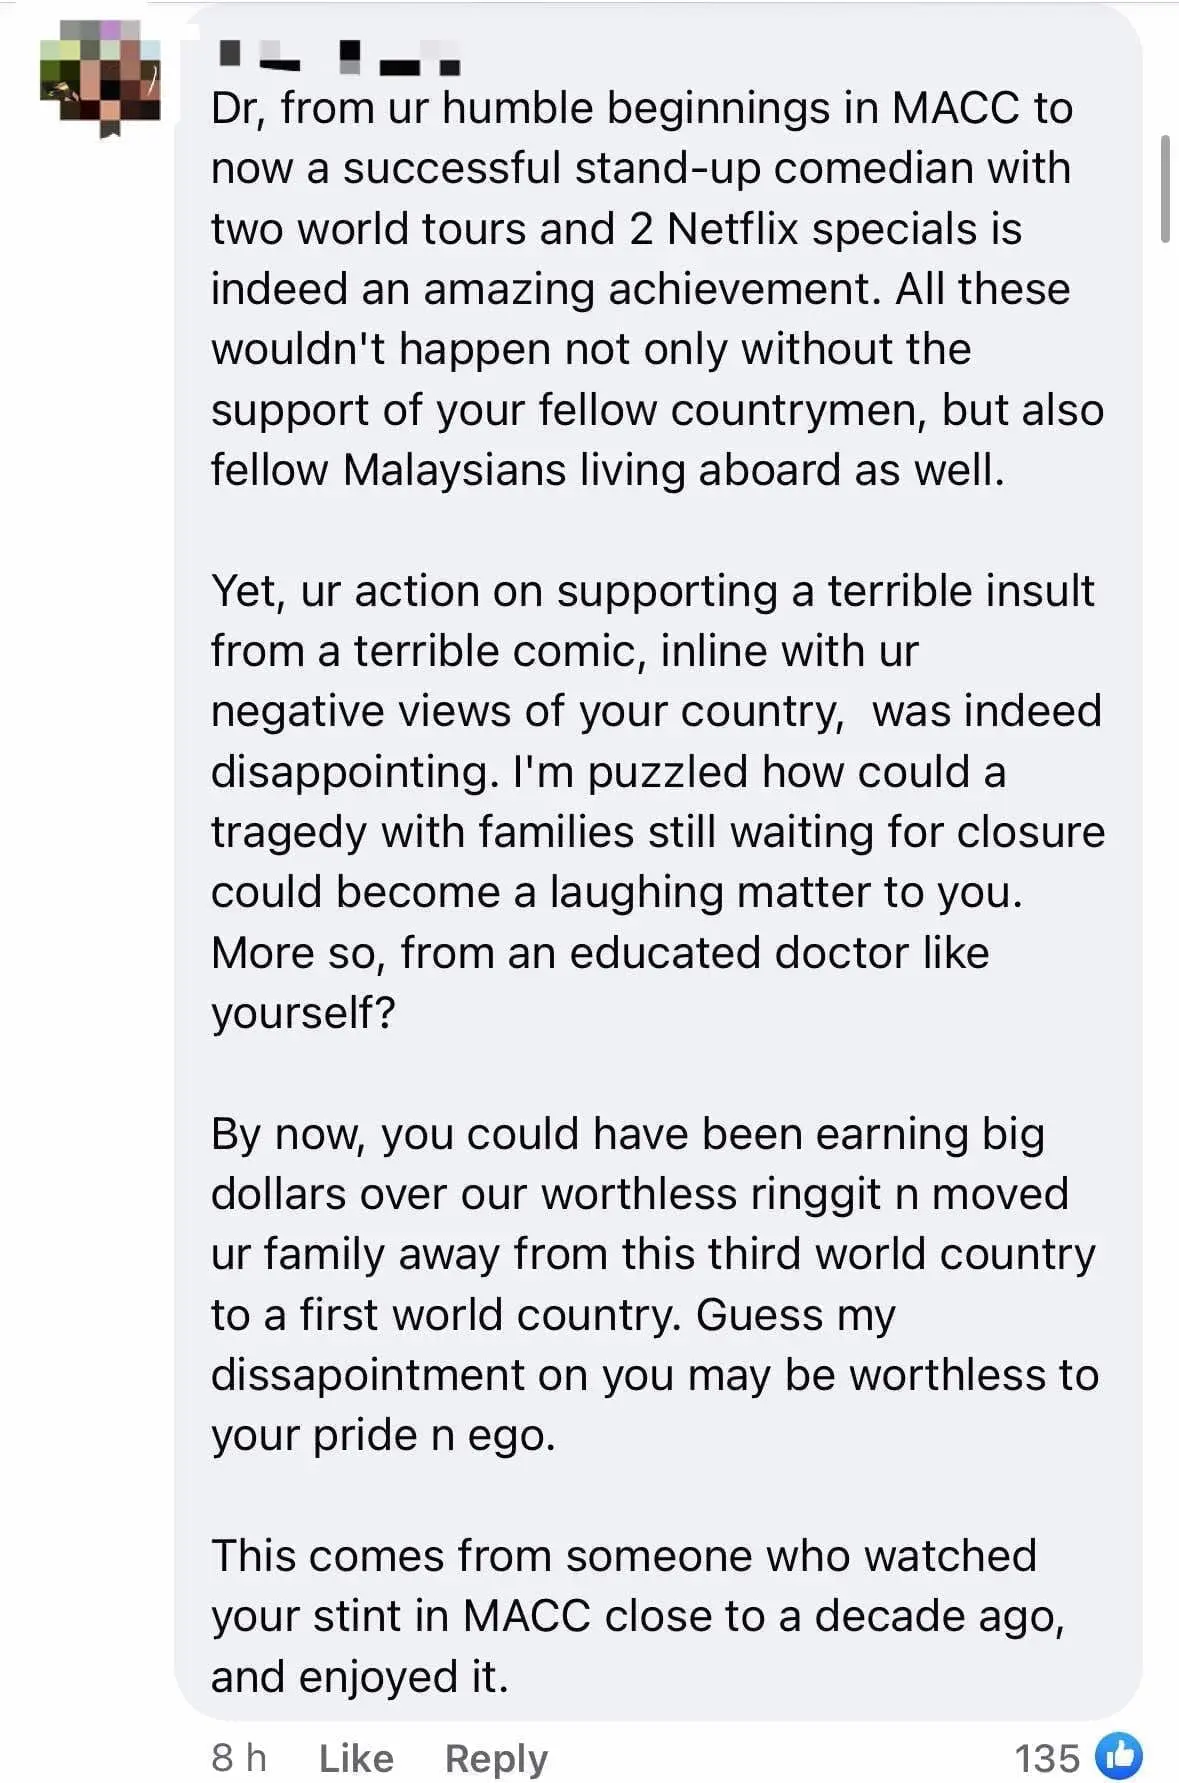1179x1783 pixels.
Task: Click the word 'disappointing.' in the second paragraph
Action: pyautogui.click(x=354, y=772)
